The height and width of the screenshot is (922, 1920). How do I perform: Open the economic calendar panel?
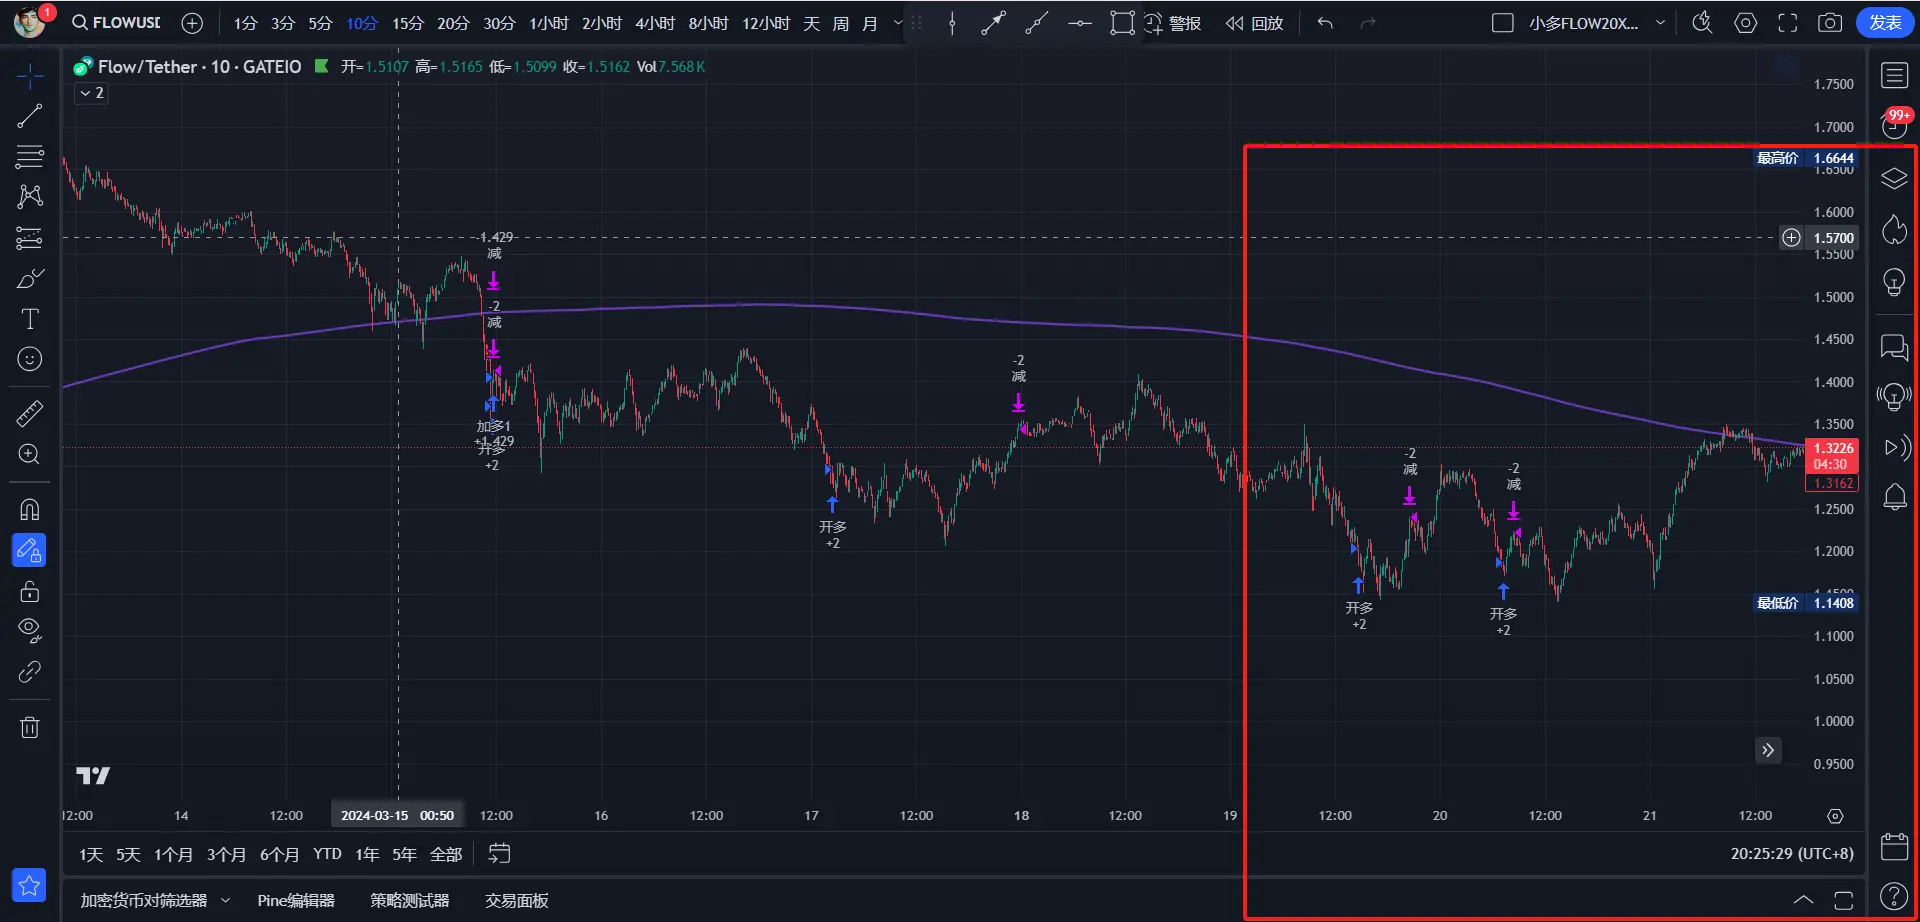coord(1894,846)
